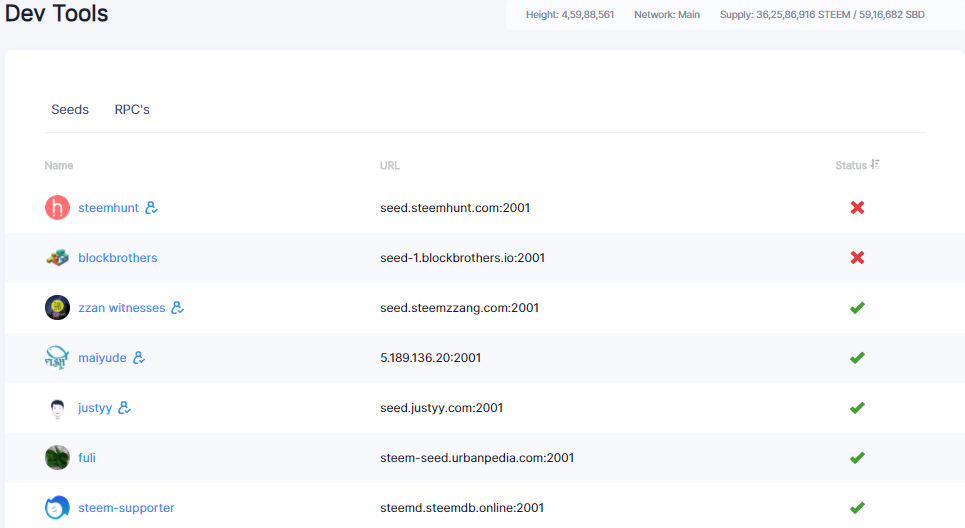
Task: Click the maiyude avatar icon
Action: point(57,358)
